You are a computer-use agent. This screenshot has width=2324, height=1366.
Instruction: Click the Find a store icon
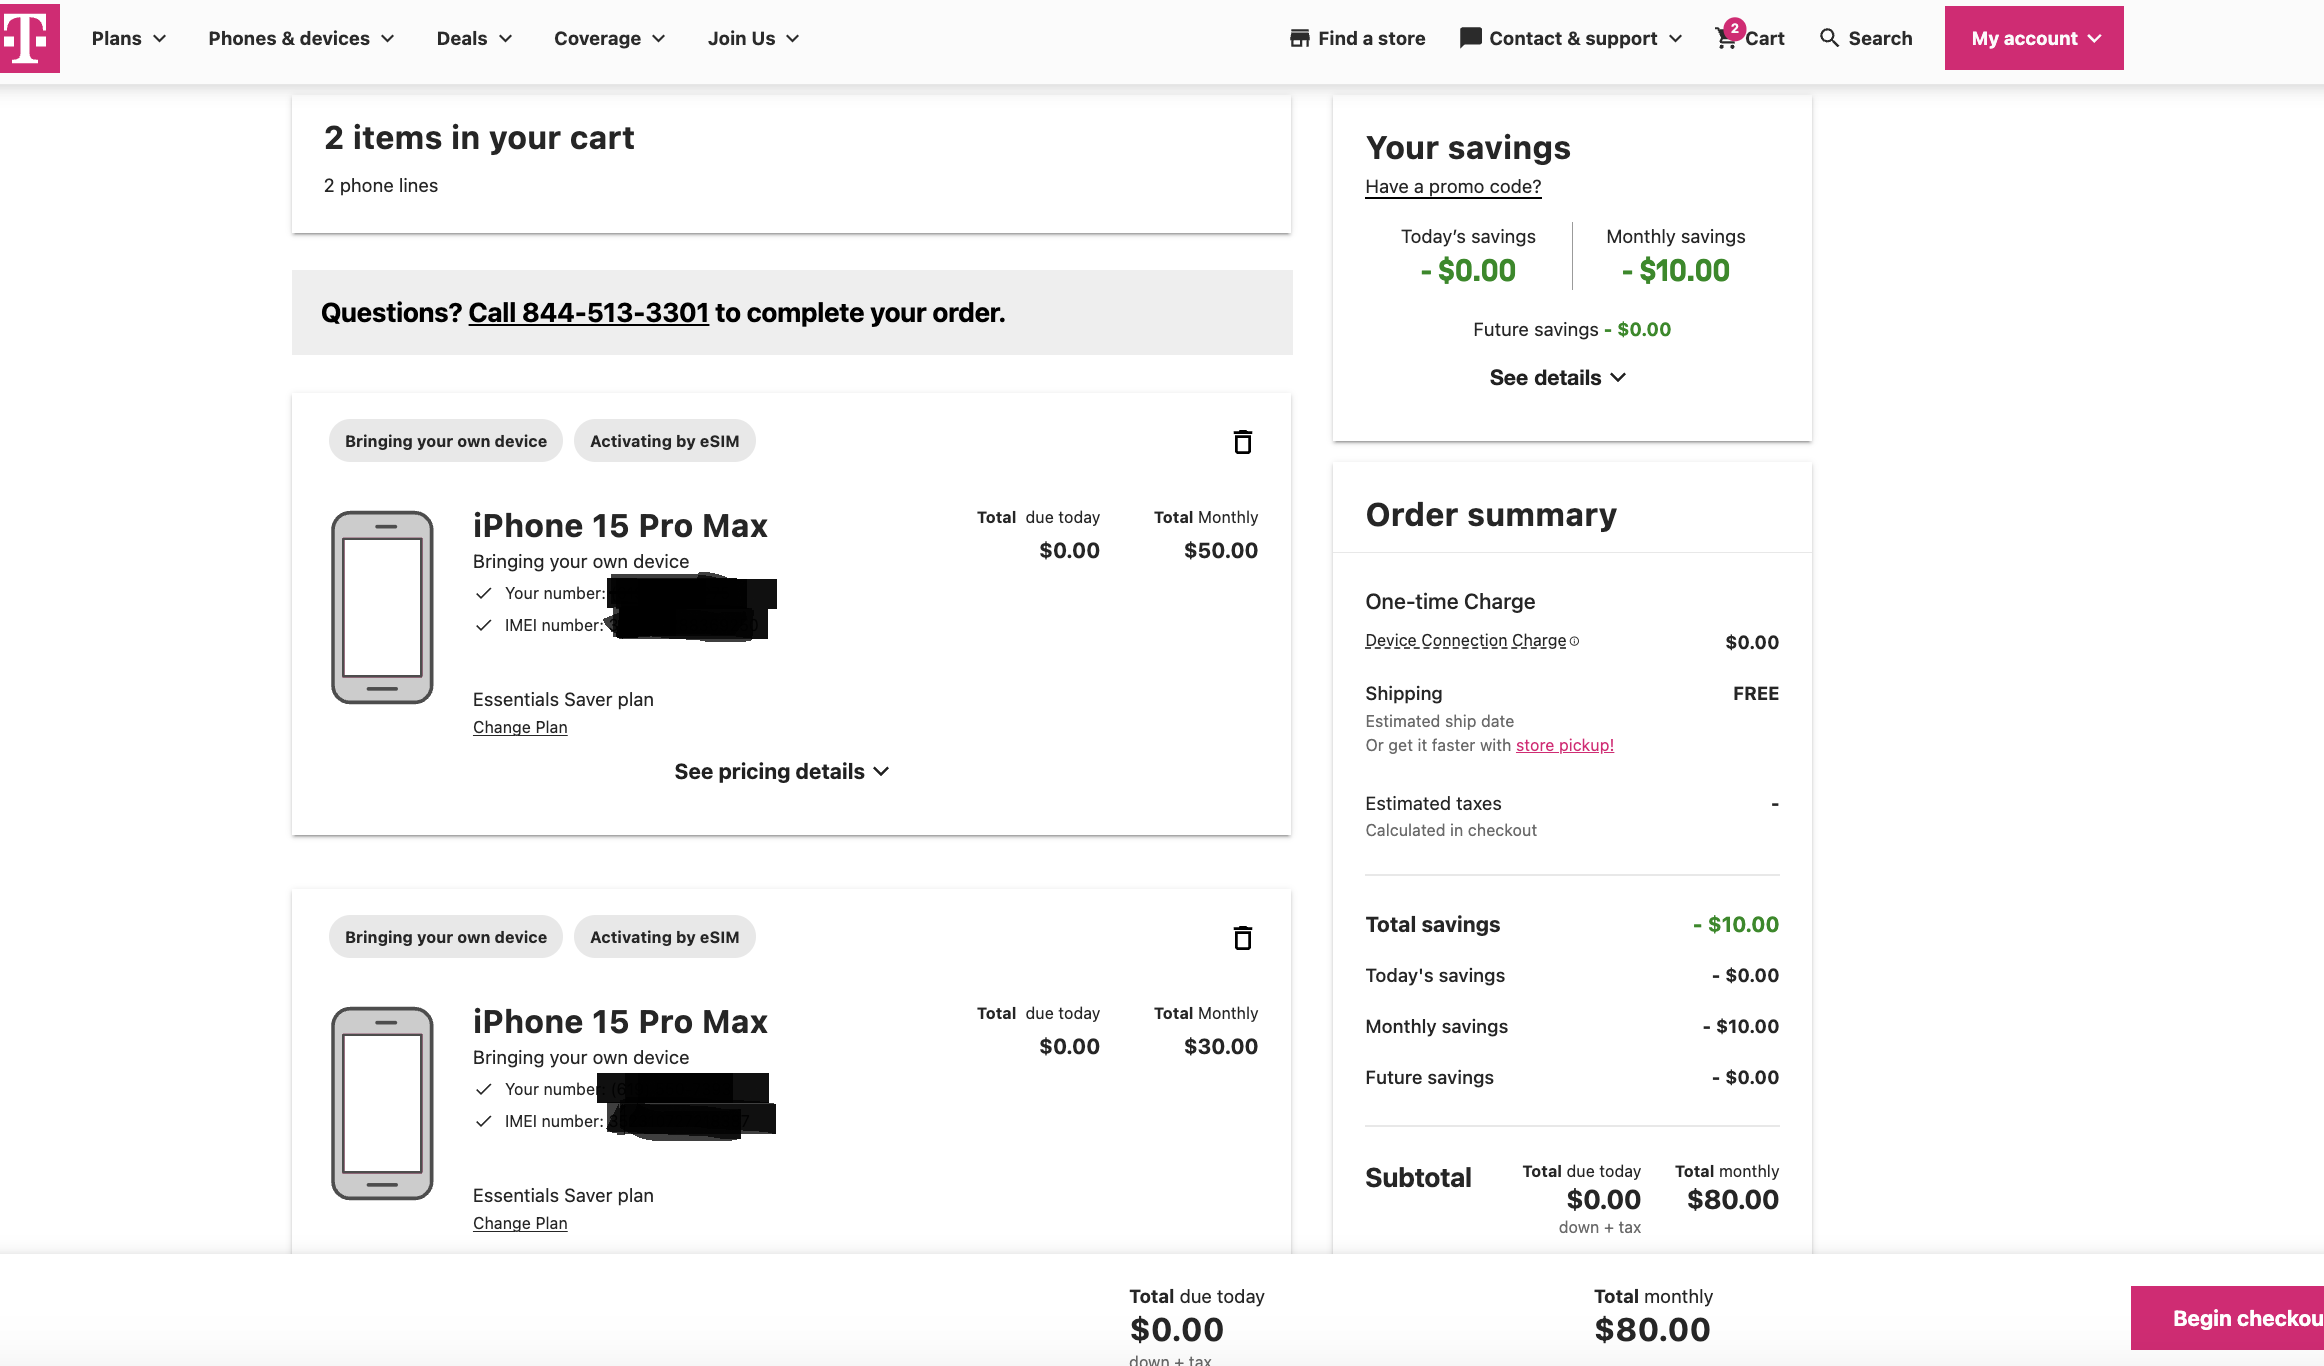[1300, 38]
